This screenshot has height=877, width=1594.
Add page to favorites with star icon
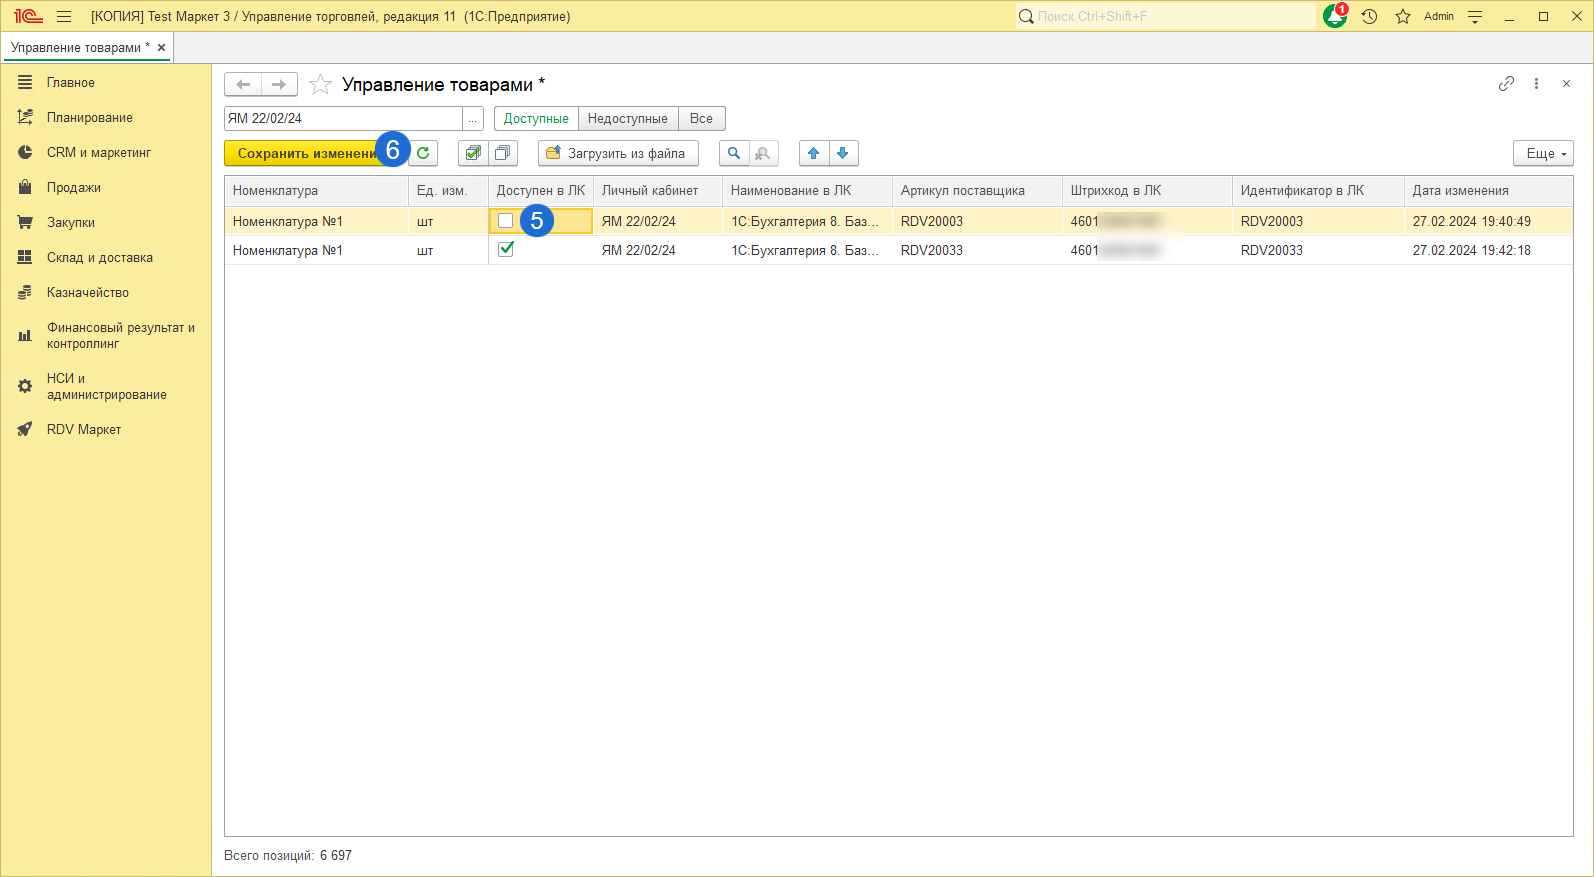pyautogui.click(x=320, y=85)
